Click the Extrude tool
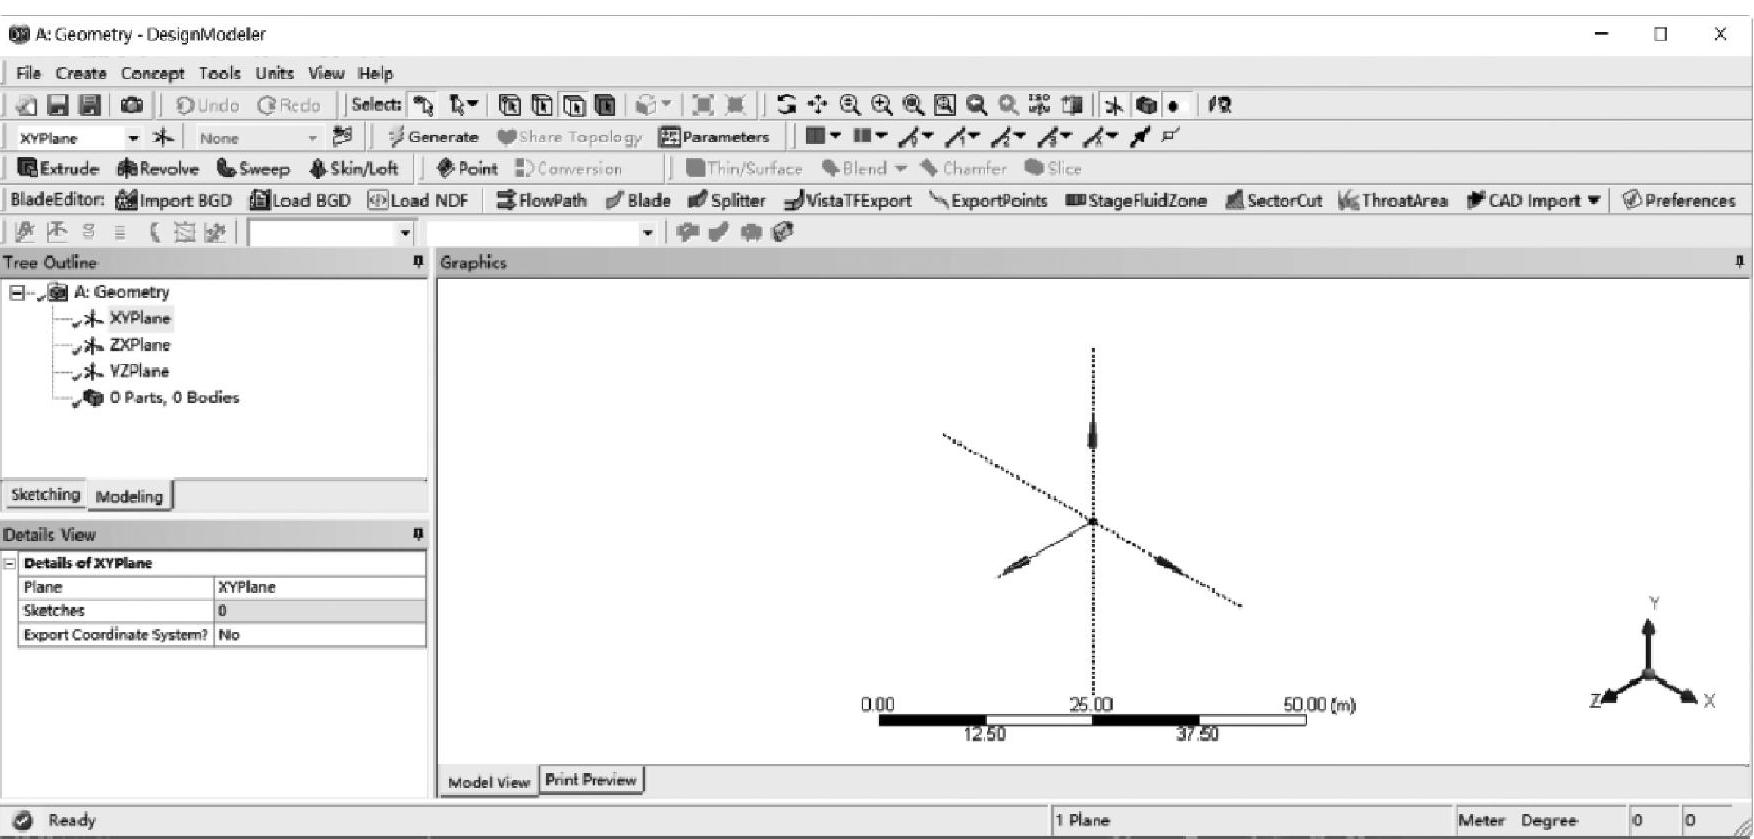Image resolution: width=1754 pixels, height=839 pixels. click(x=59, y=168)
